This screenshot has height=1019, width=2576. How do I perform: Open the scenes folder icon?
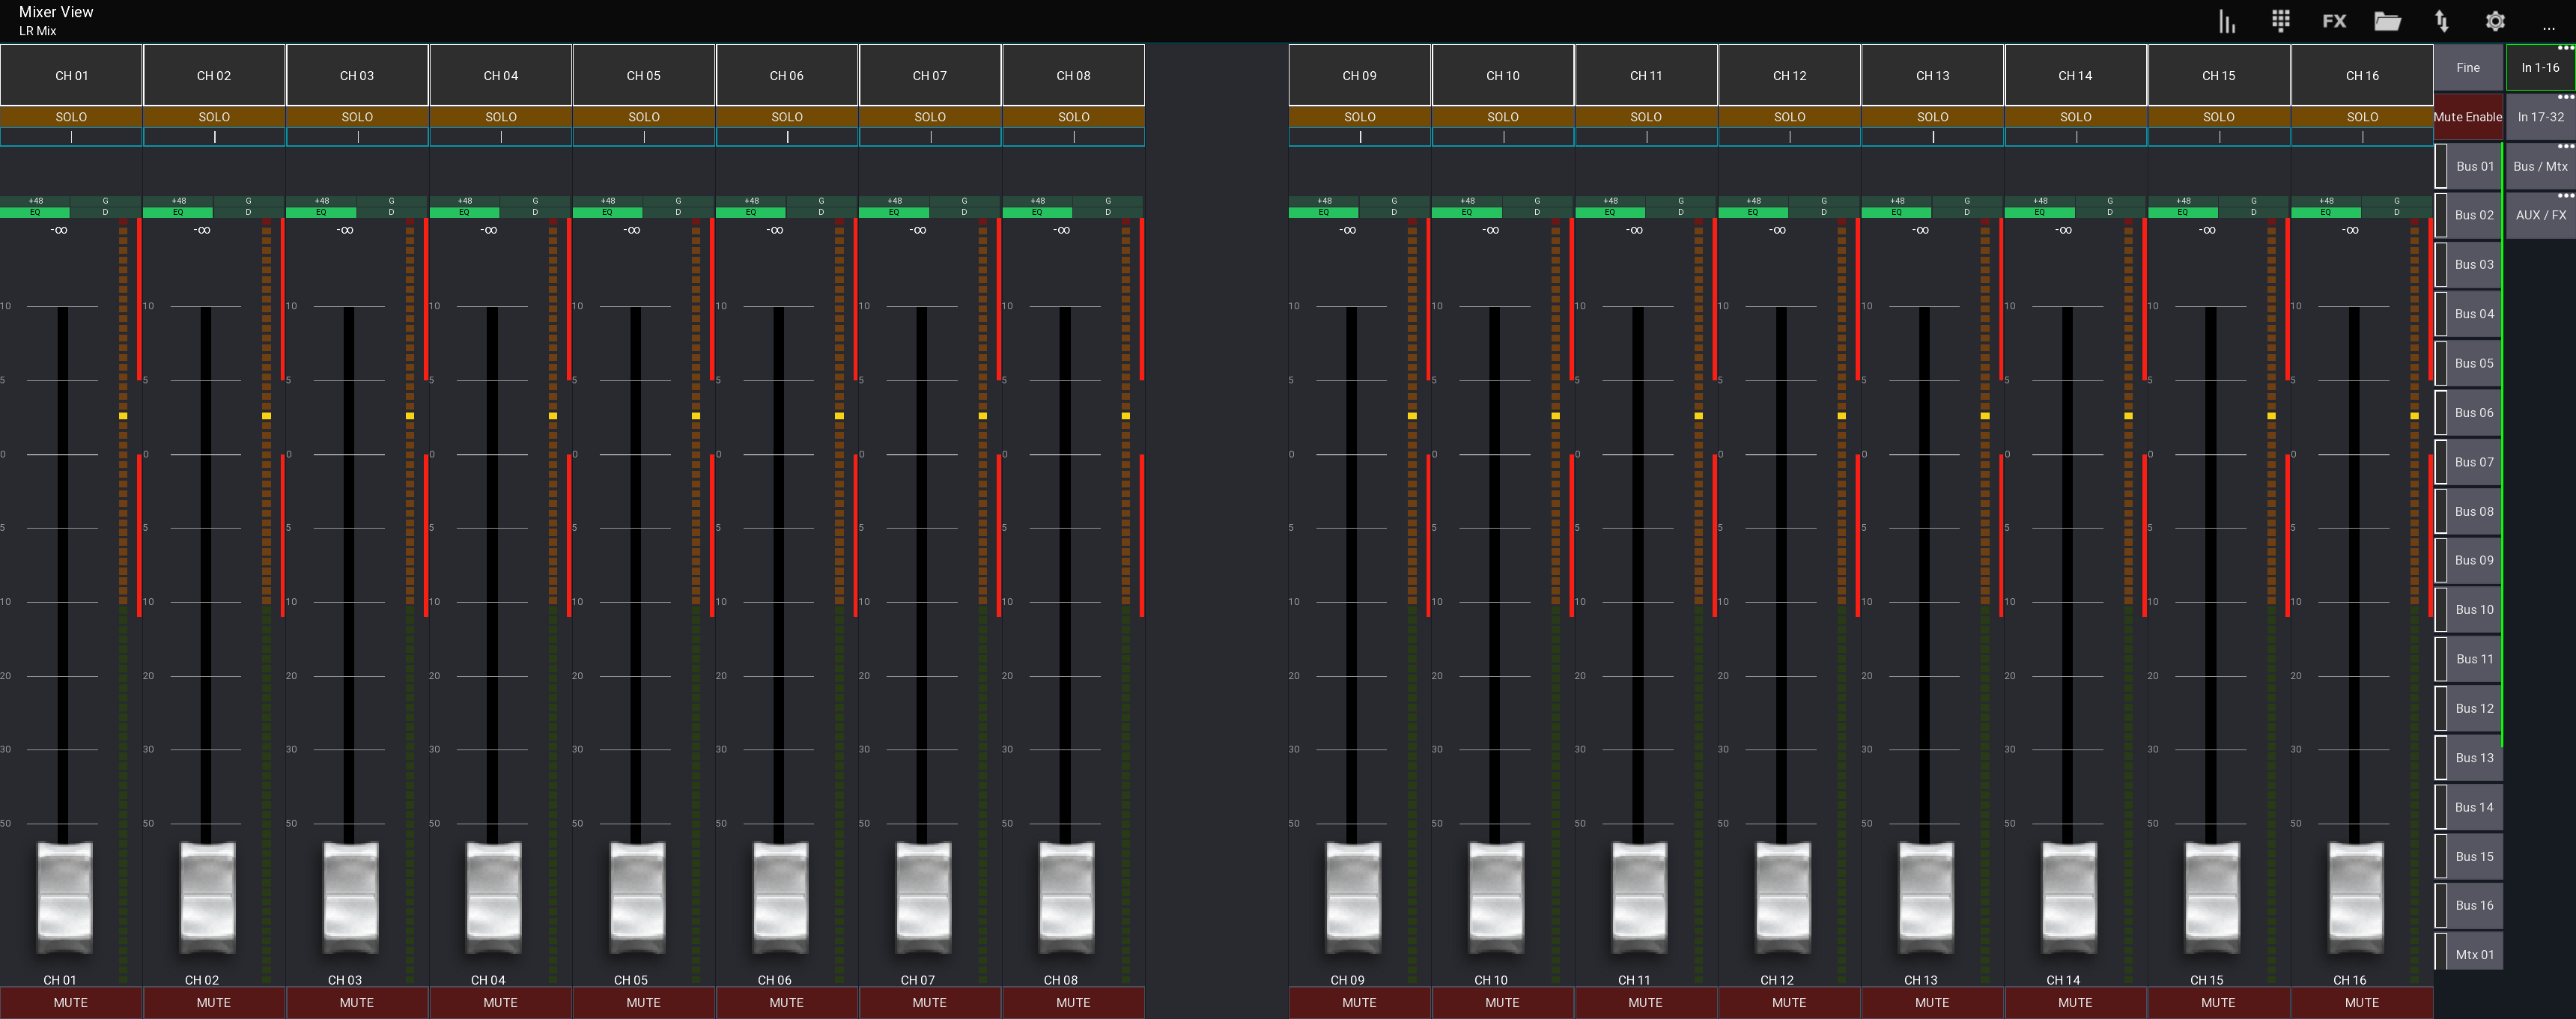[2387, 20]
